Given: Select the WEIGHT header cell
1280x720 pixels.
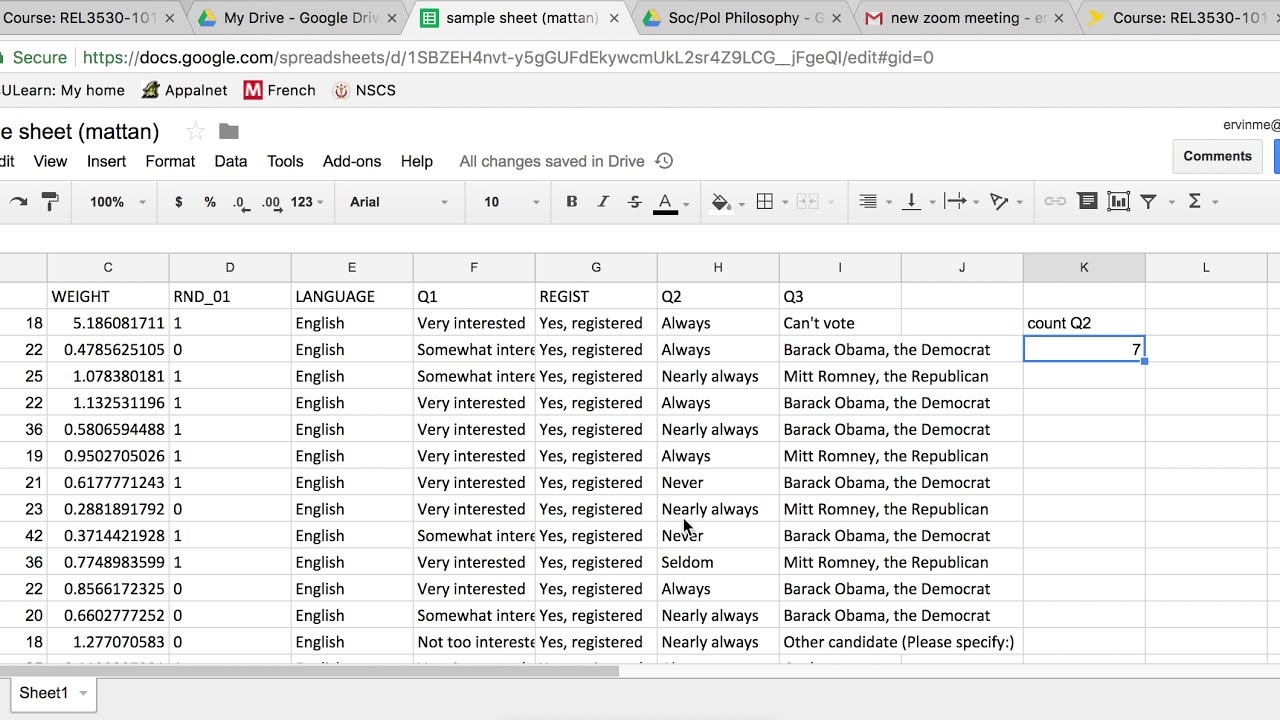Looking at the screenshot, I should coord(108,296).
